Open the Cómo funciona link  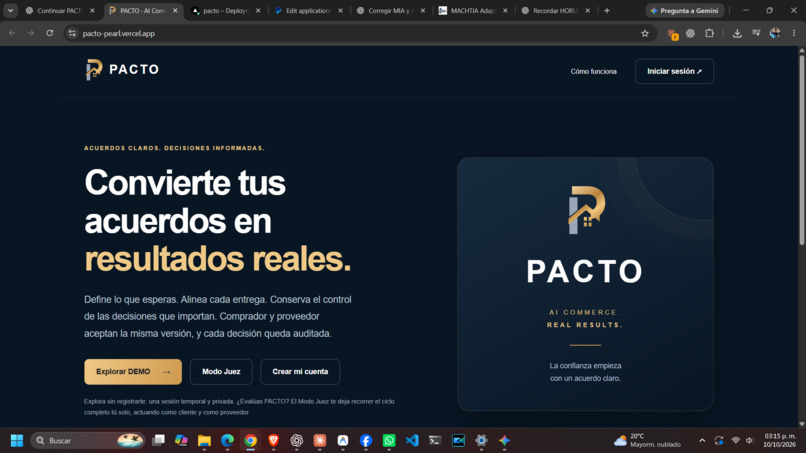[x=593, y=71]
